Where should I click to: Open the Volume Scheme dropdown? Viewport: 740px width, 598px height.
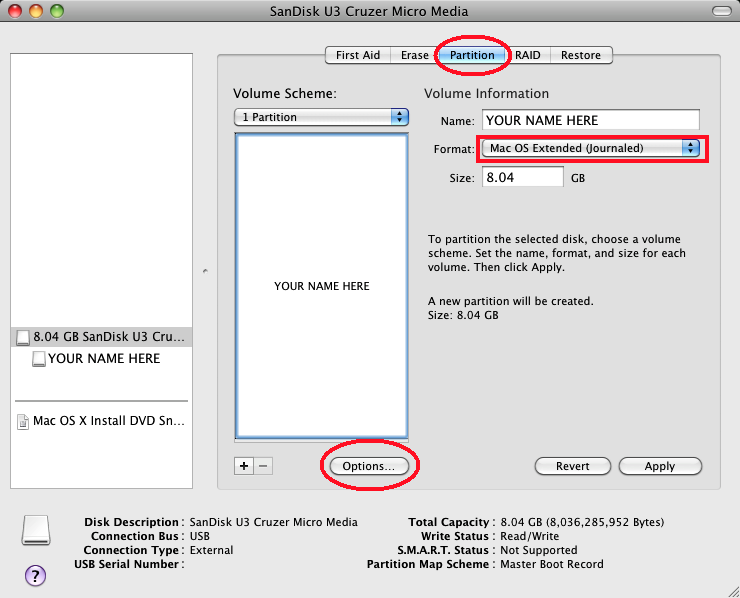pyautogui.click(x=321, y=117)
